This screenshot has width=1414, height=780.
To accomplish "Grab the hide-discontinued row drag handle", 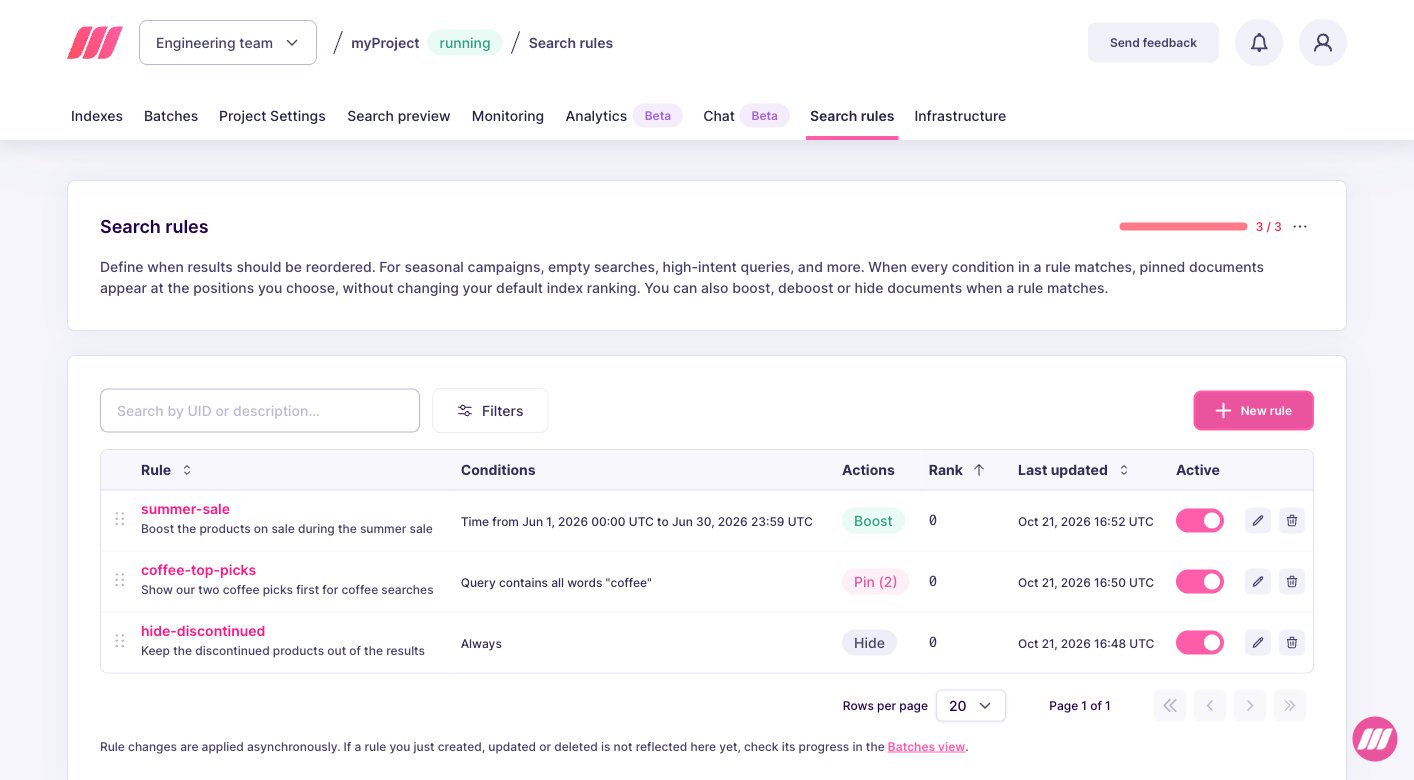I will 120,641.
